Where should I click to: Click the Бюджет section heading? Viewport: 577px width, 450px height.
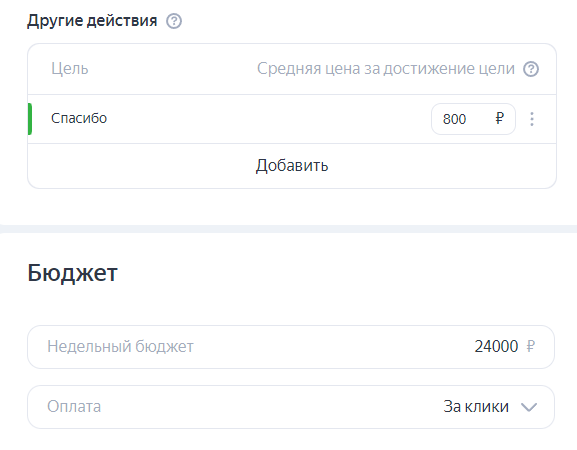point(72,273)
